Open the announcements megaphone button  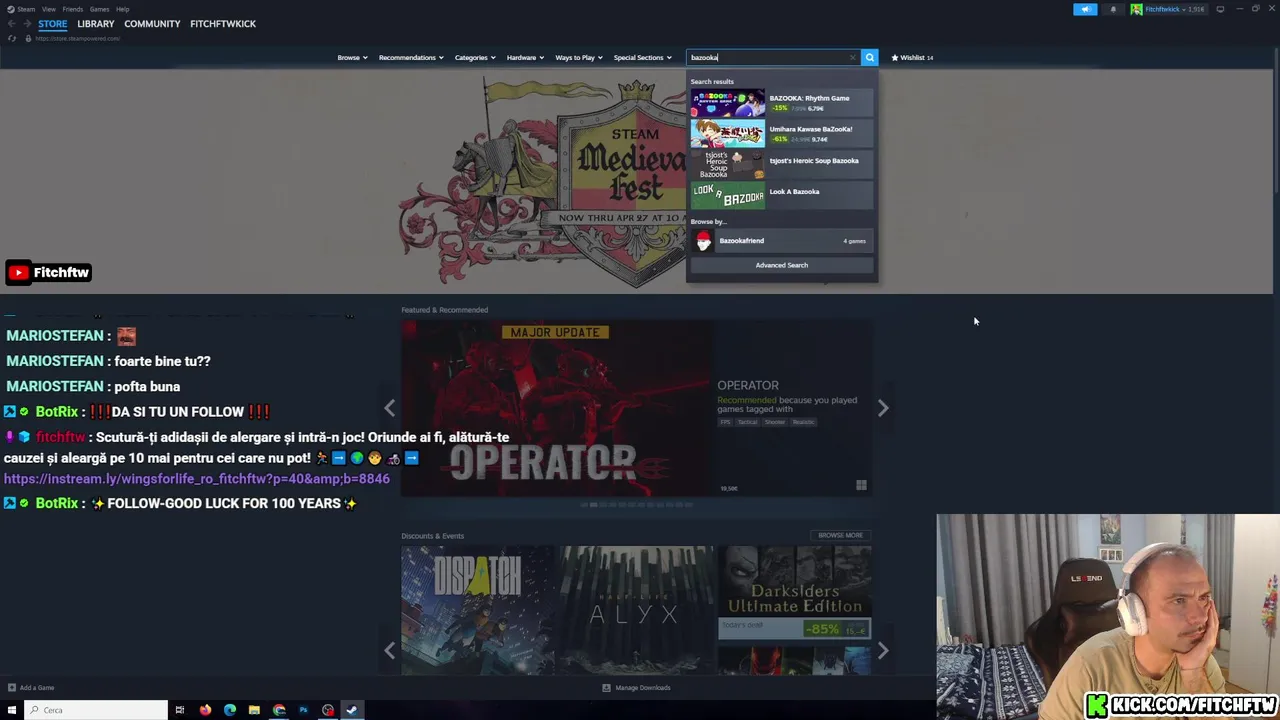1085,9
